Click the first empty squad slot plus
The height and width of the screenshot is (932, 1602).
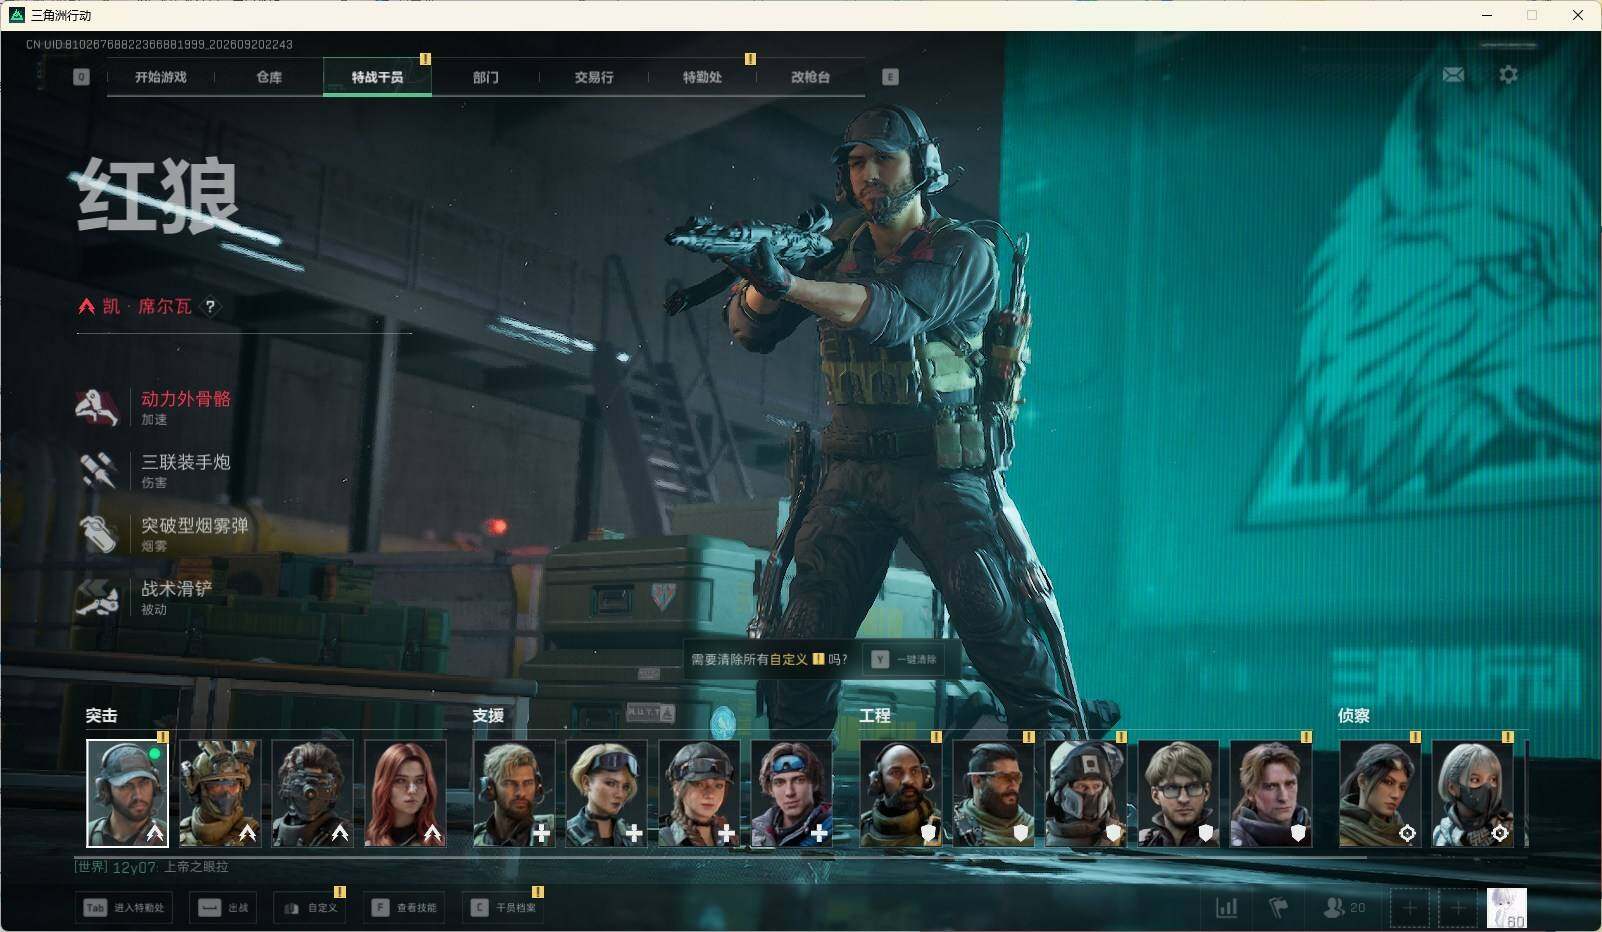(x=1409, y=908)
